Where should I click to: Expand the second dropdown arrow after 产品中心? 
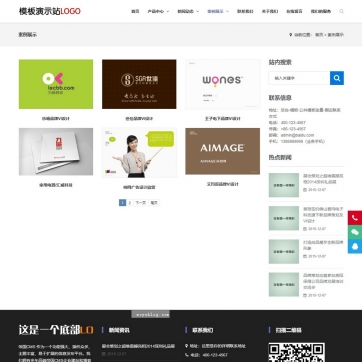click(197, 11)
